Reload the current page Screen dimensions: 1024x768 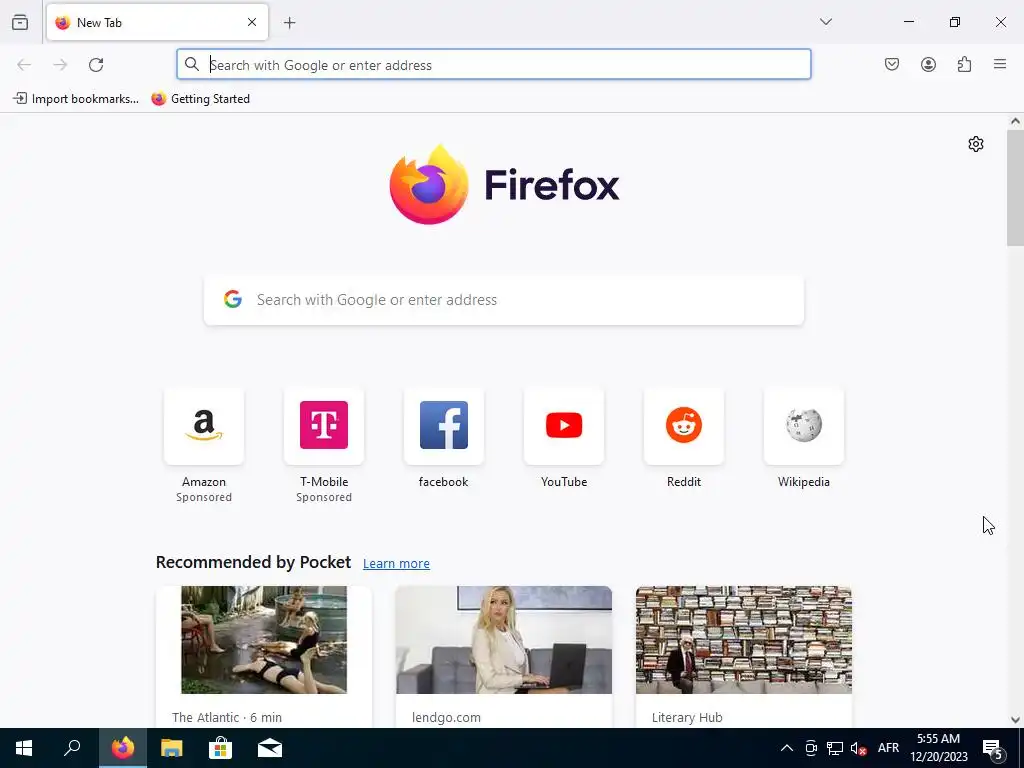click(x=96, y=65)
